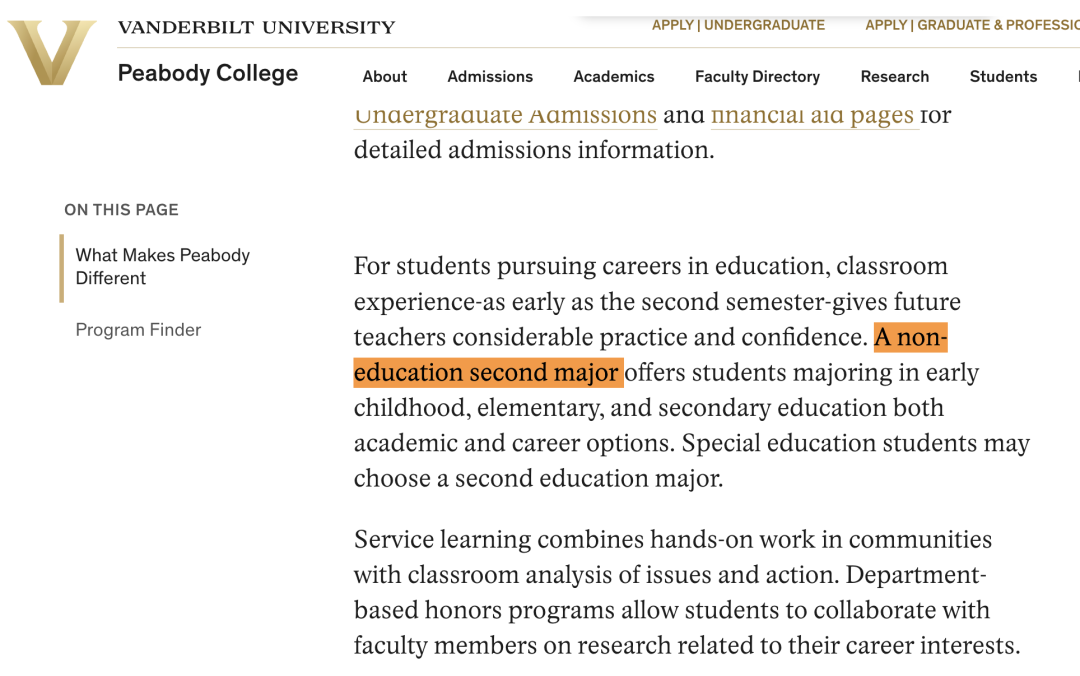1080x676 pixels.
Task: Open the Academics navigation item
Action: [614, 76]
